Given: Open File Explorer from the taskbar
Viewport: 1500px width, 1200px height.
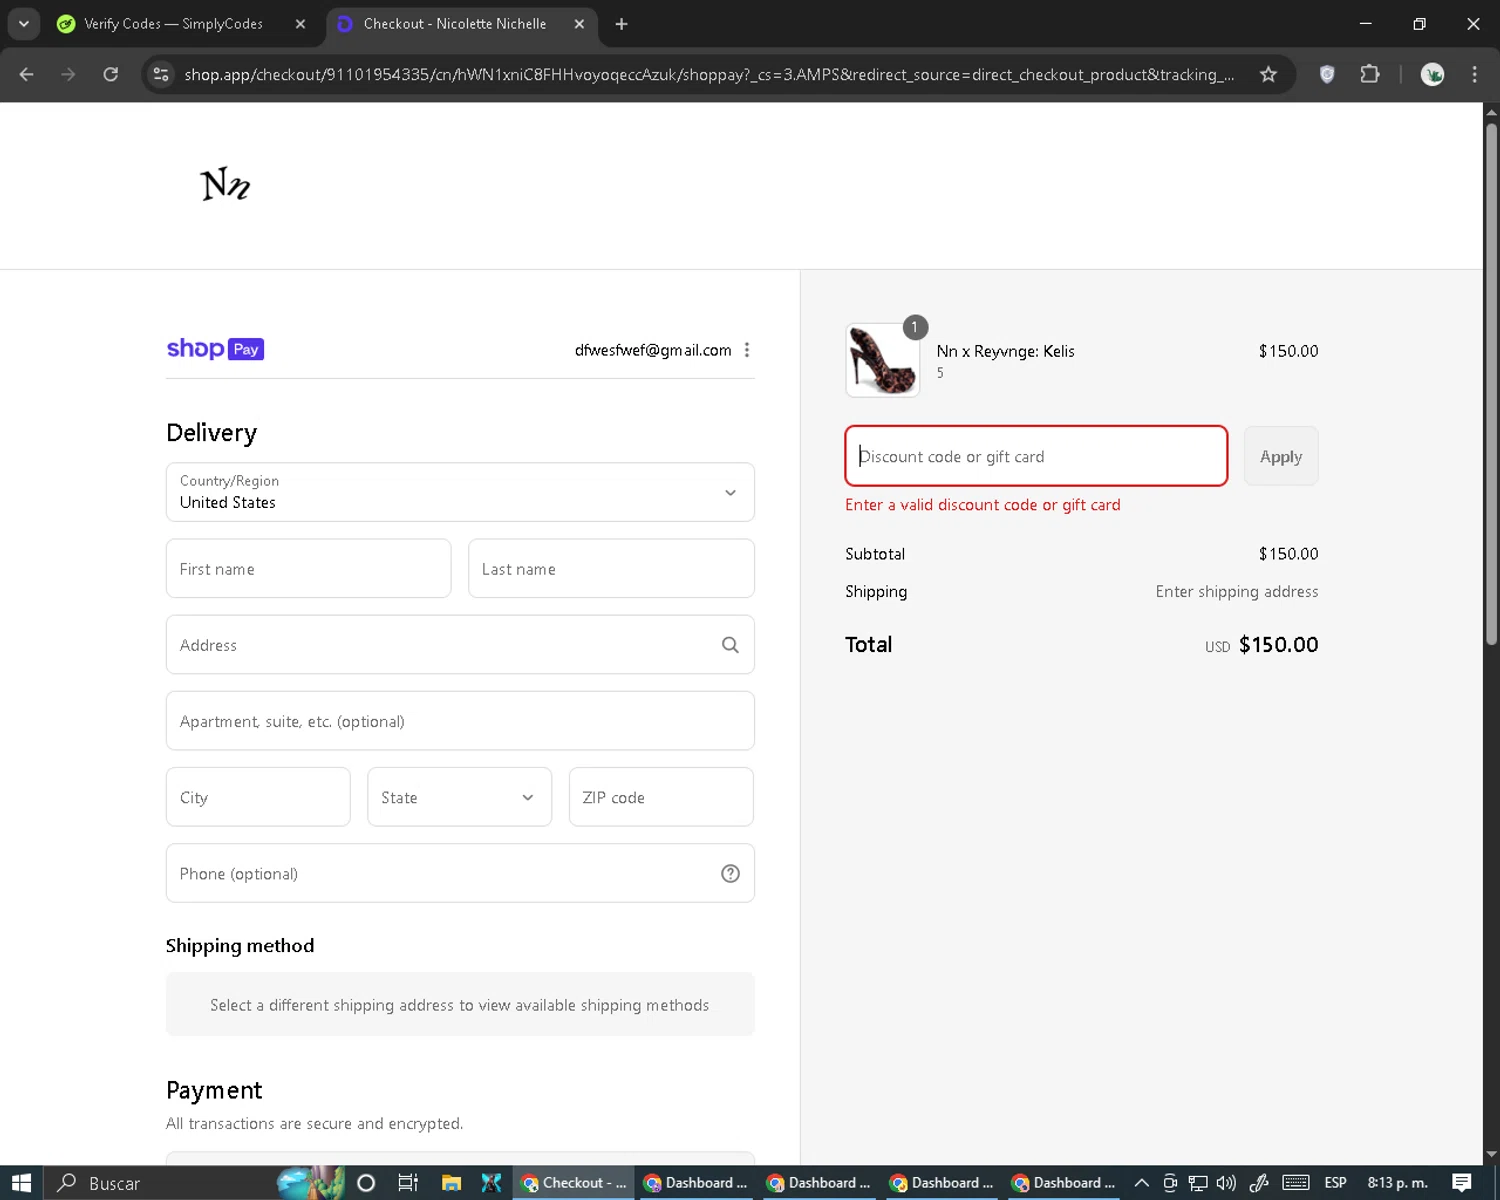Looking at the screenshot, I should point(451,1183).
